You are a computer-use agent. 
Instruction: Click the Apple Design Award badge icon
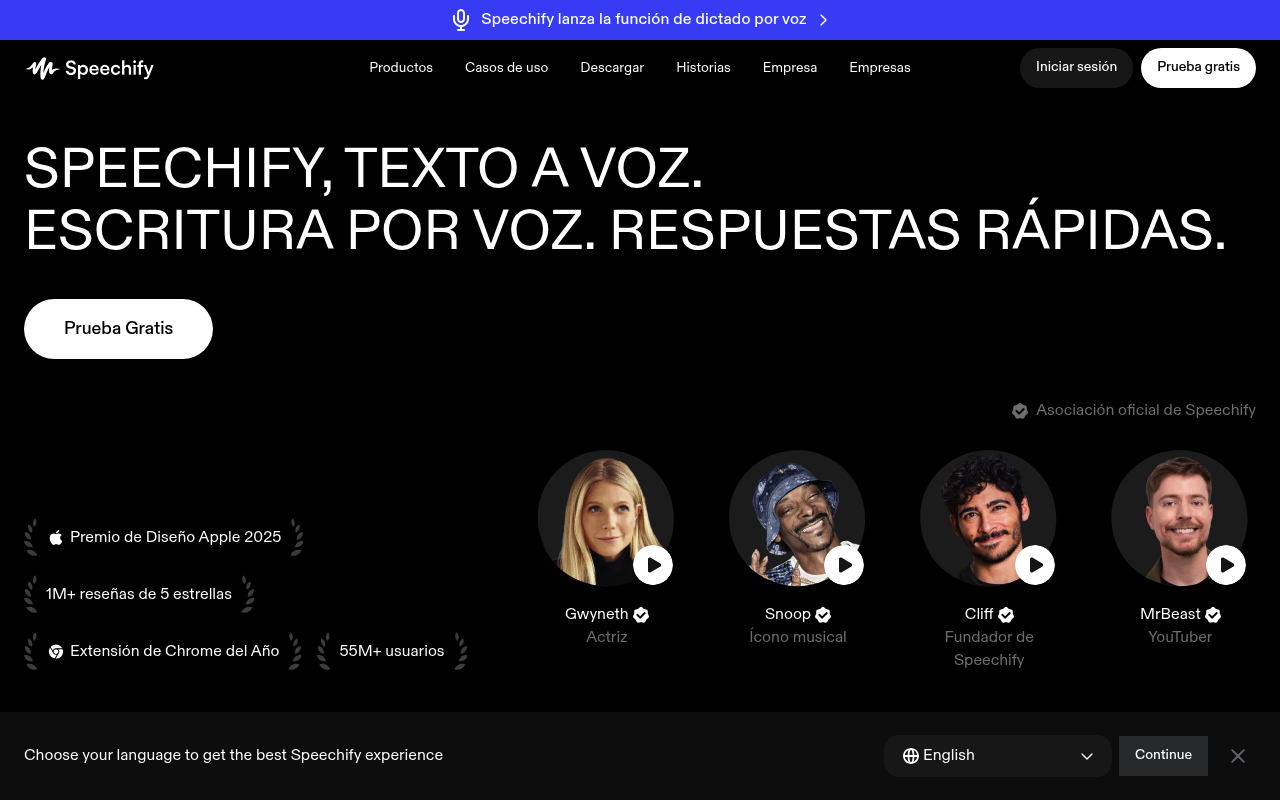coord(56,537)
